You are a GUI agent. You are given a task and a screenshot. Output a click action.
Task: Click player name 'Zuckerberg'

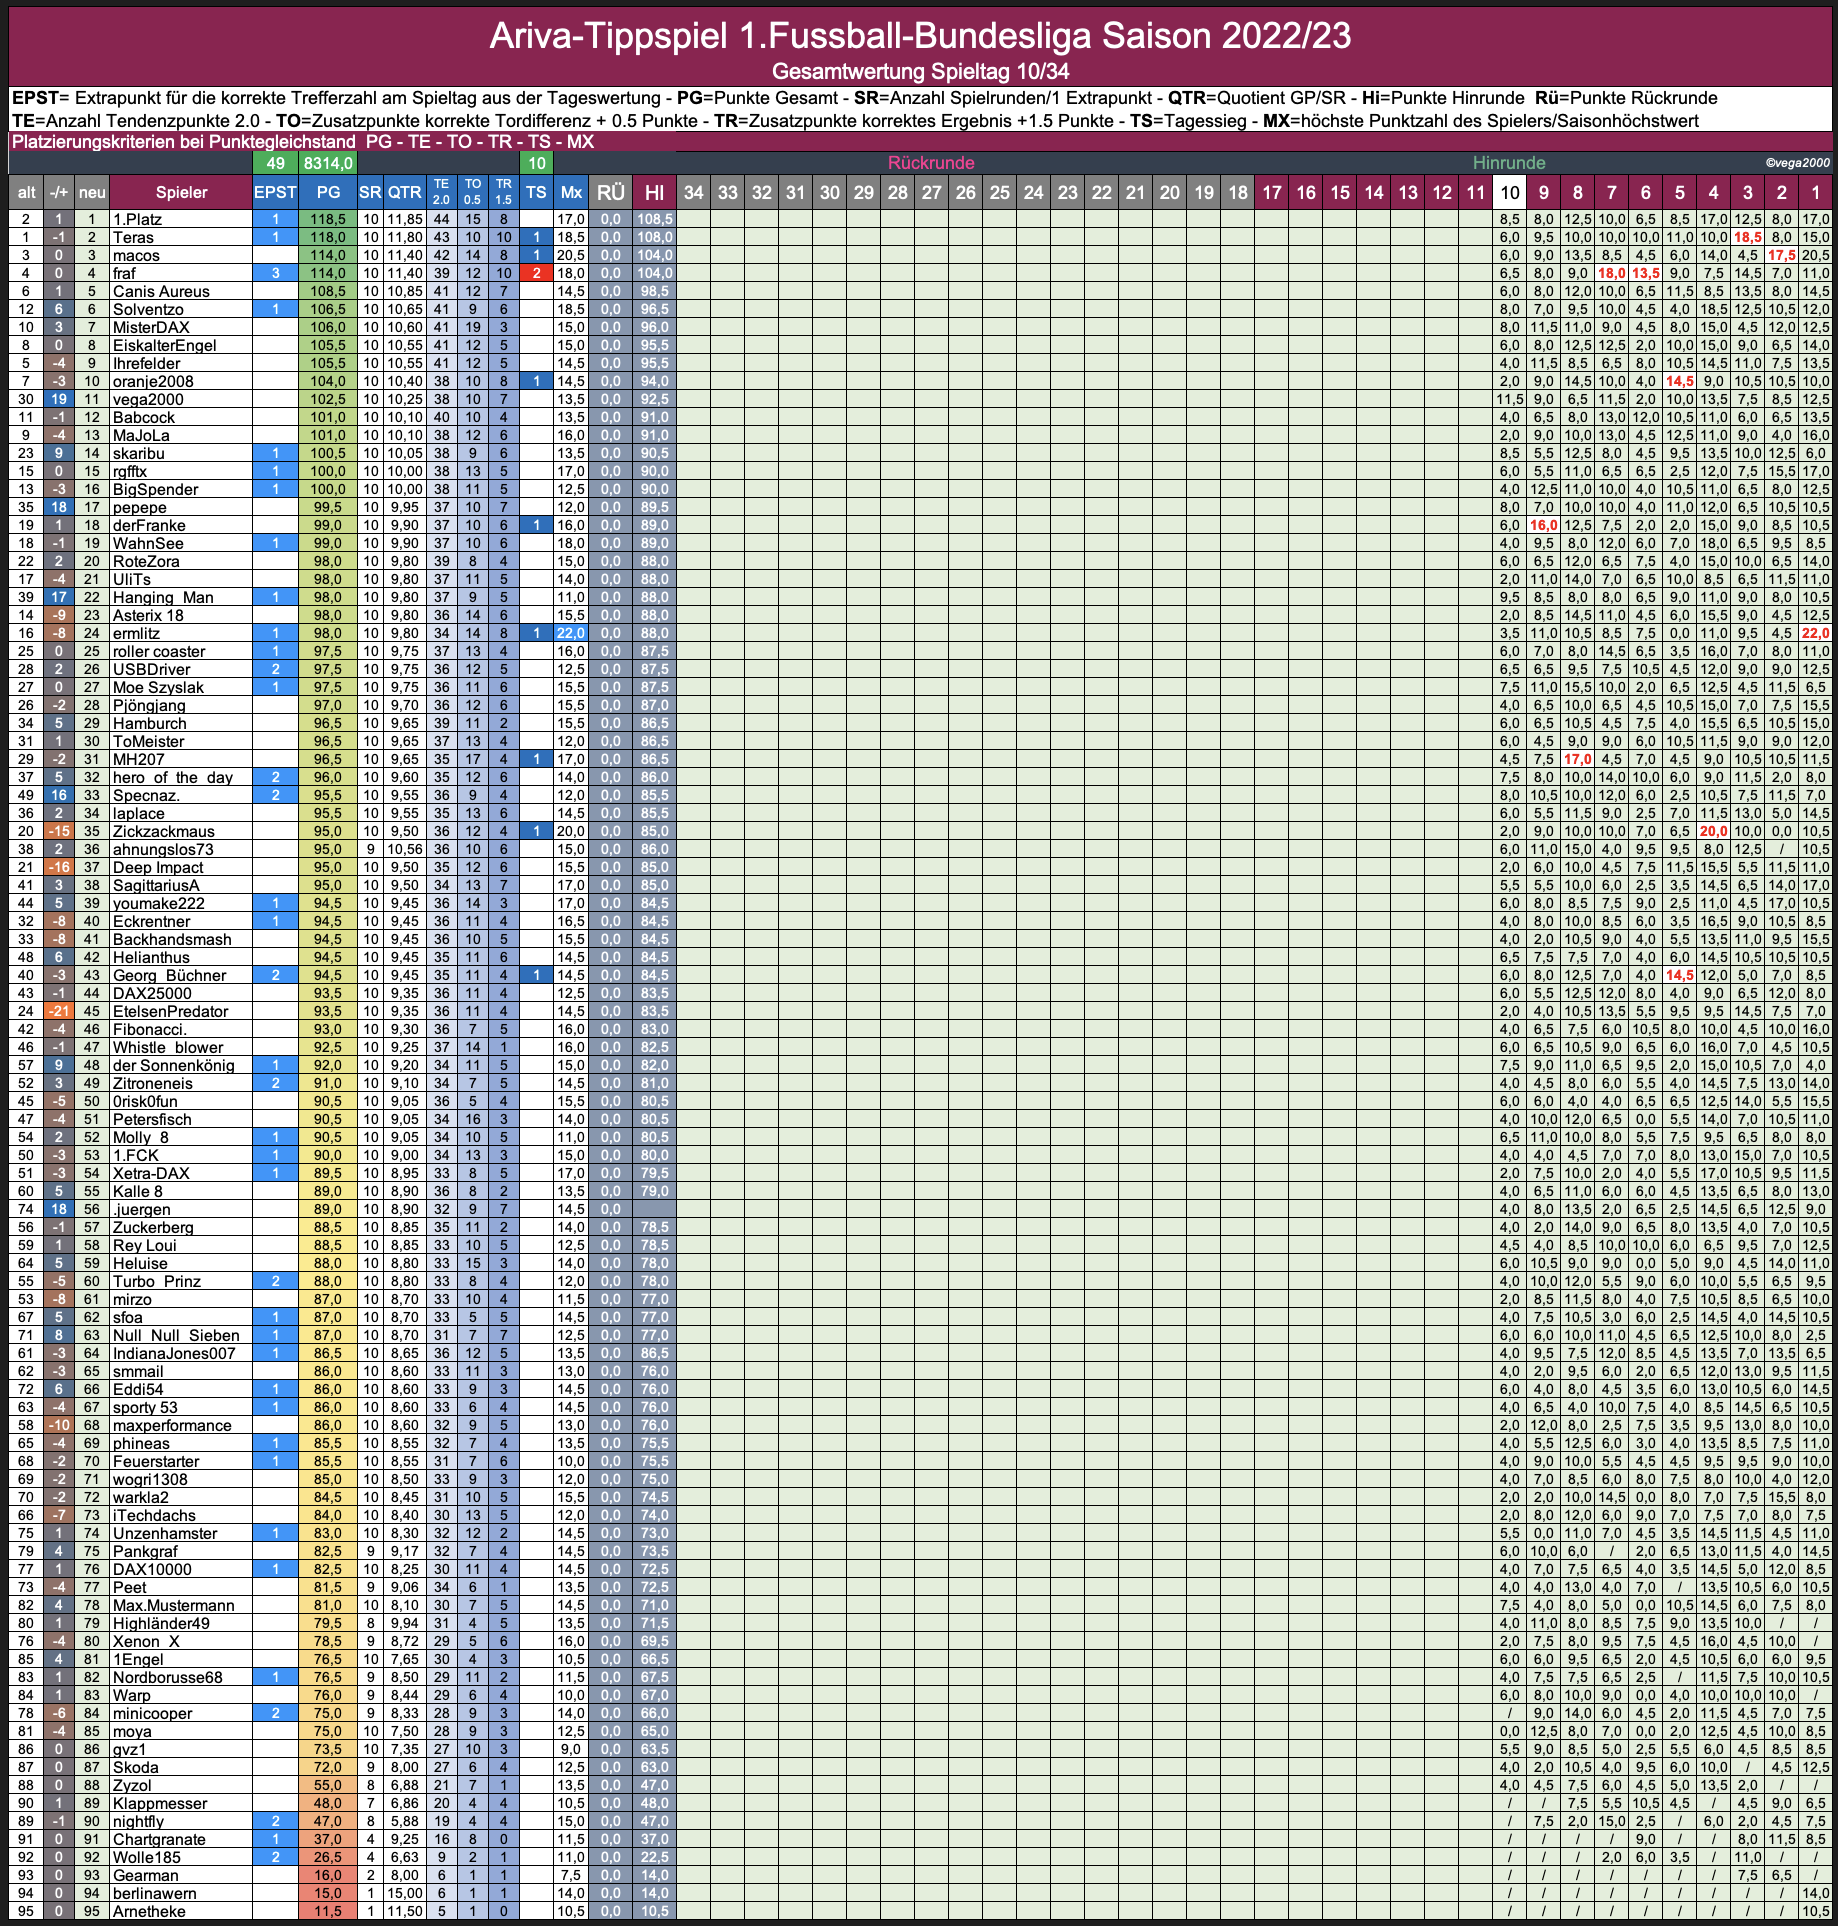153,1227
